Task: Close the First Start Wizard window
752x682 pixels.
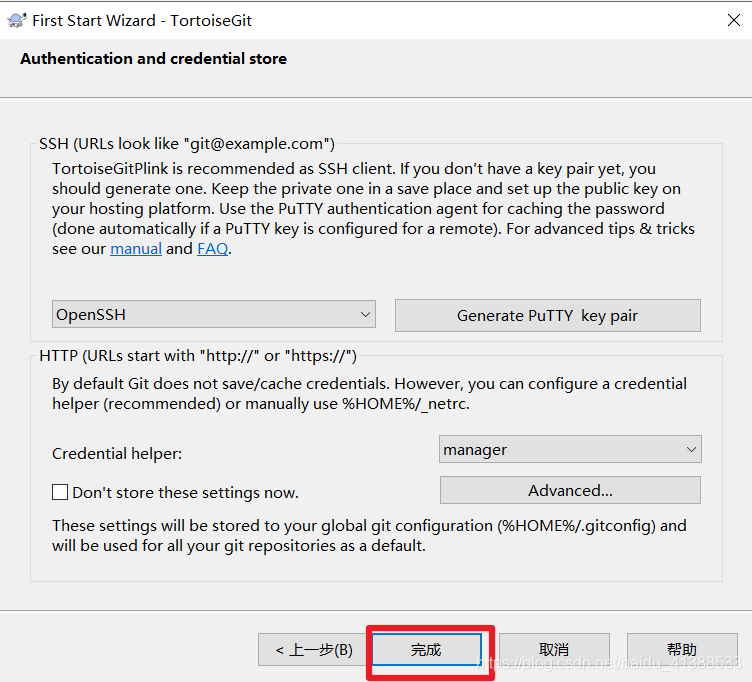Action: pyautogui.click(x=733, y=20)
